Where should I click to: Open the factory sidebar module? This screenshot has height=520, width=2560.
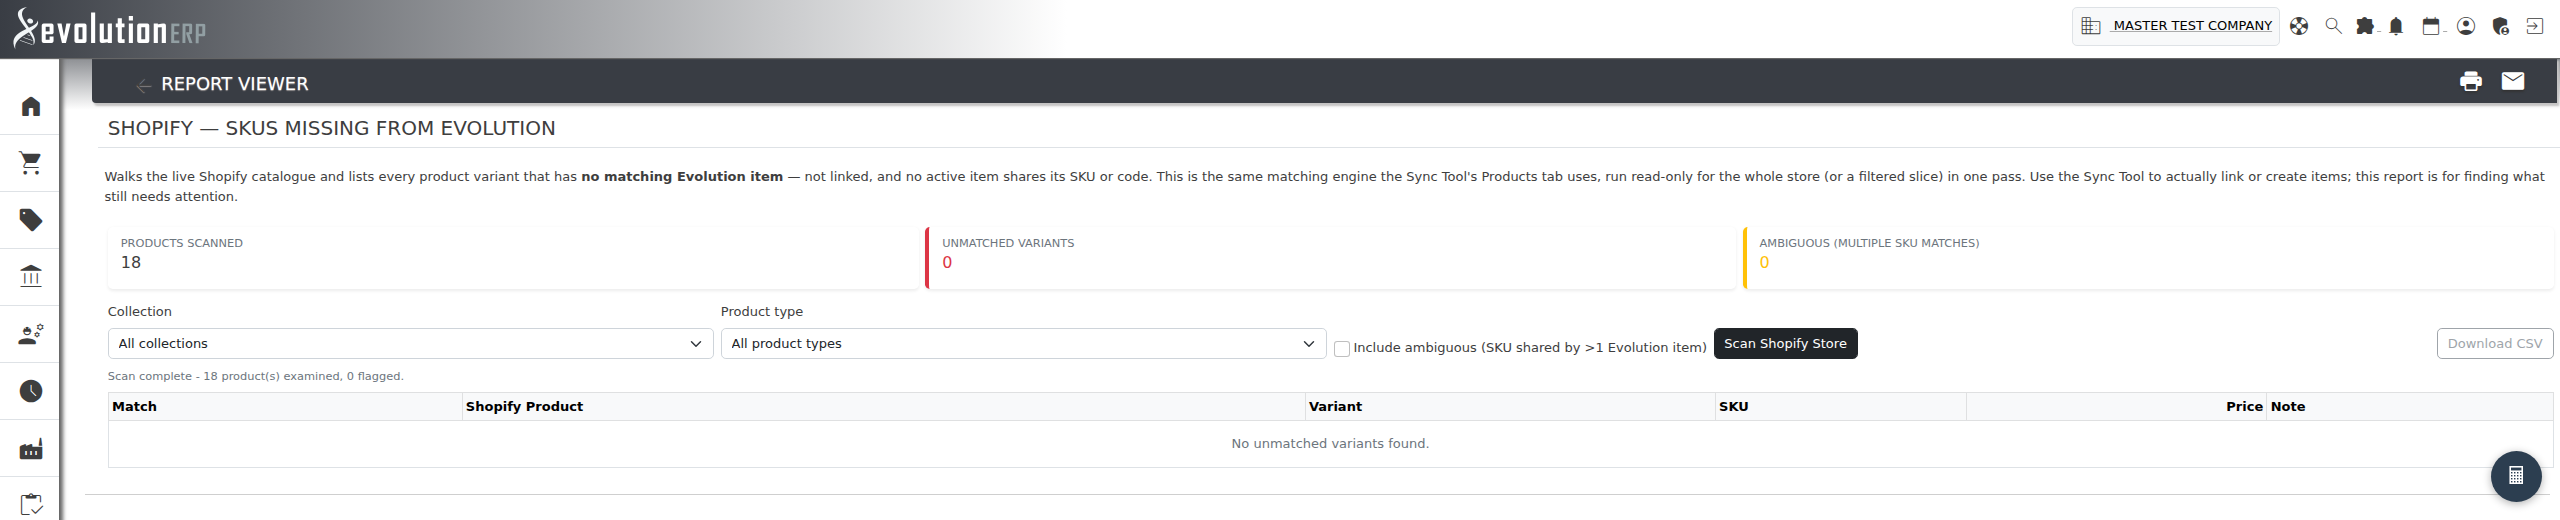(x=31, y=448)
